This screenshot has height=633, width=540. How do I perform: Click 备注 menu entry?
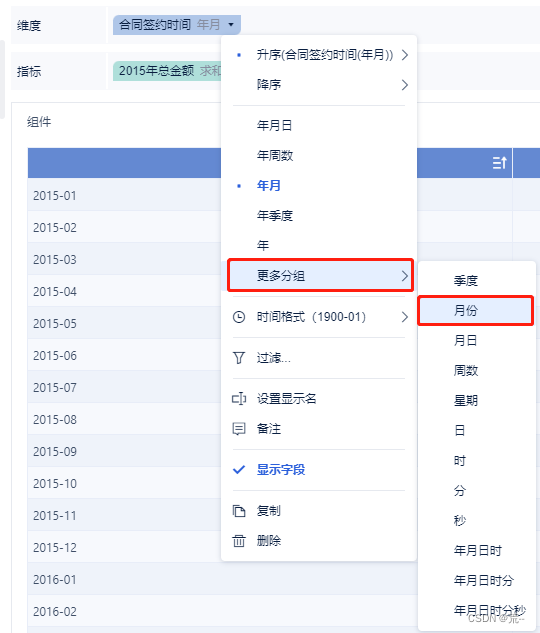(319, 429)
